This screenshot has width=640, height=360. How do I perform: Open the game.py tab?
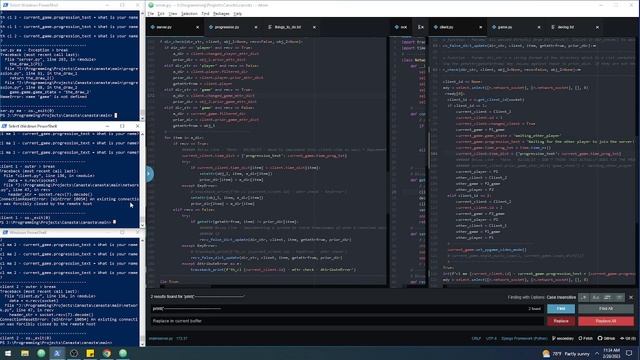click(x=516, y=27)
